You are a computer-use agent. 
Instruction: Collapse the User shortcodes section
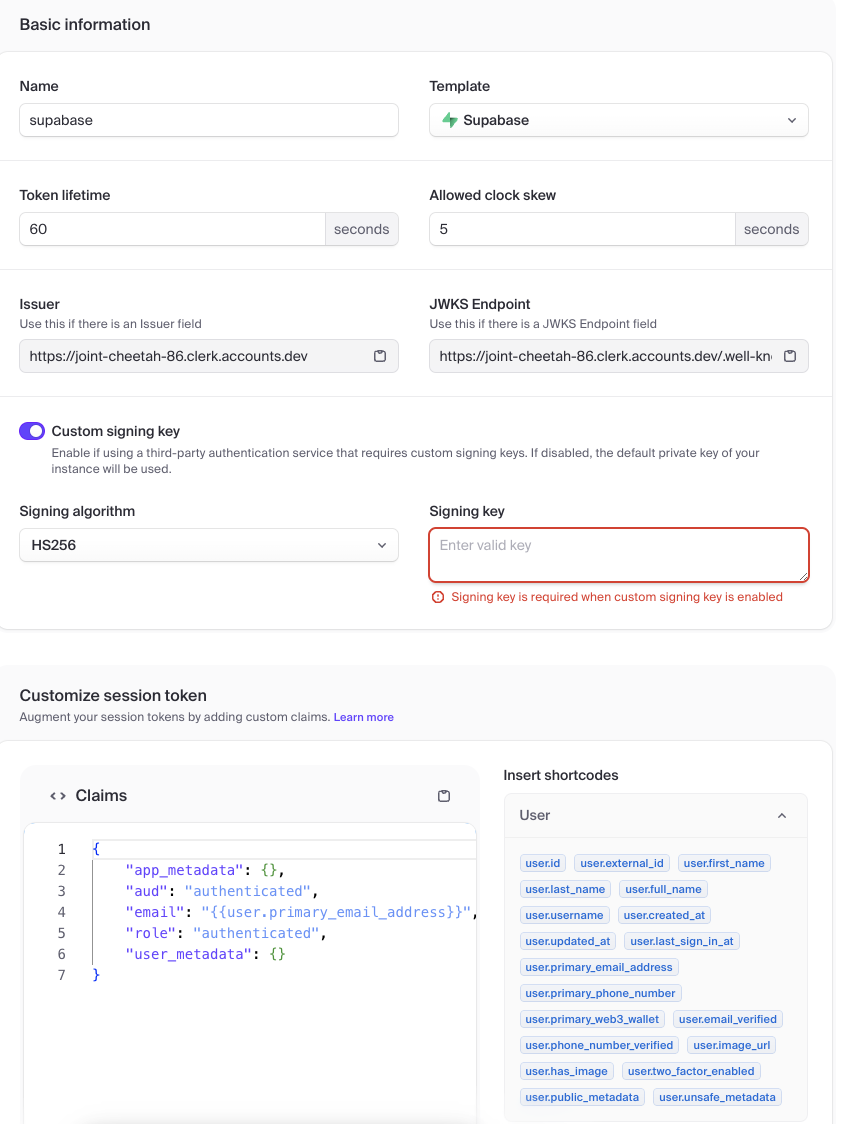coord(781,816)
